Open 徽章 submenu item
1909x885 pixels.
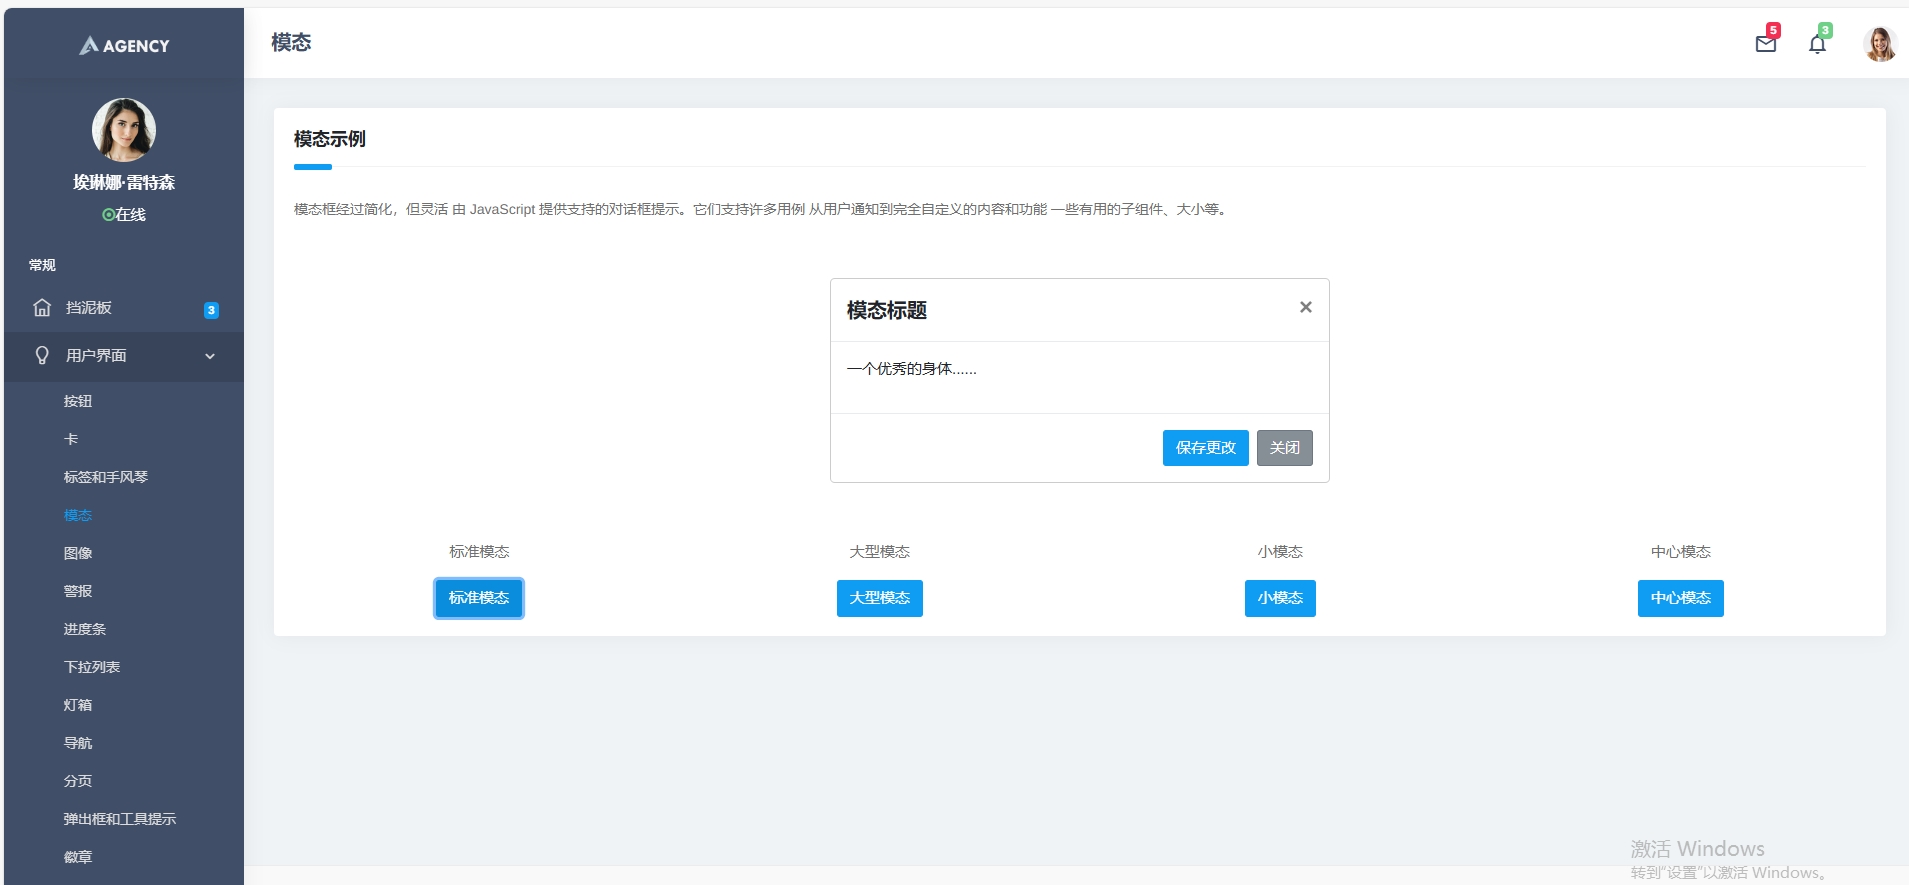(x=78, y=857)
